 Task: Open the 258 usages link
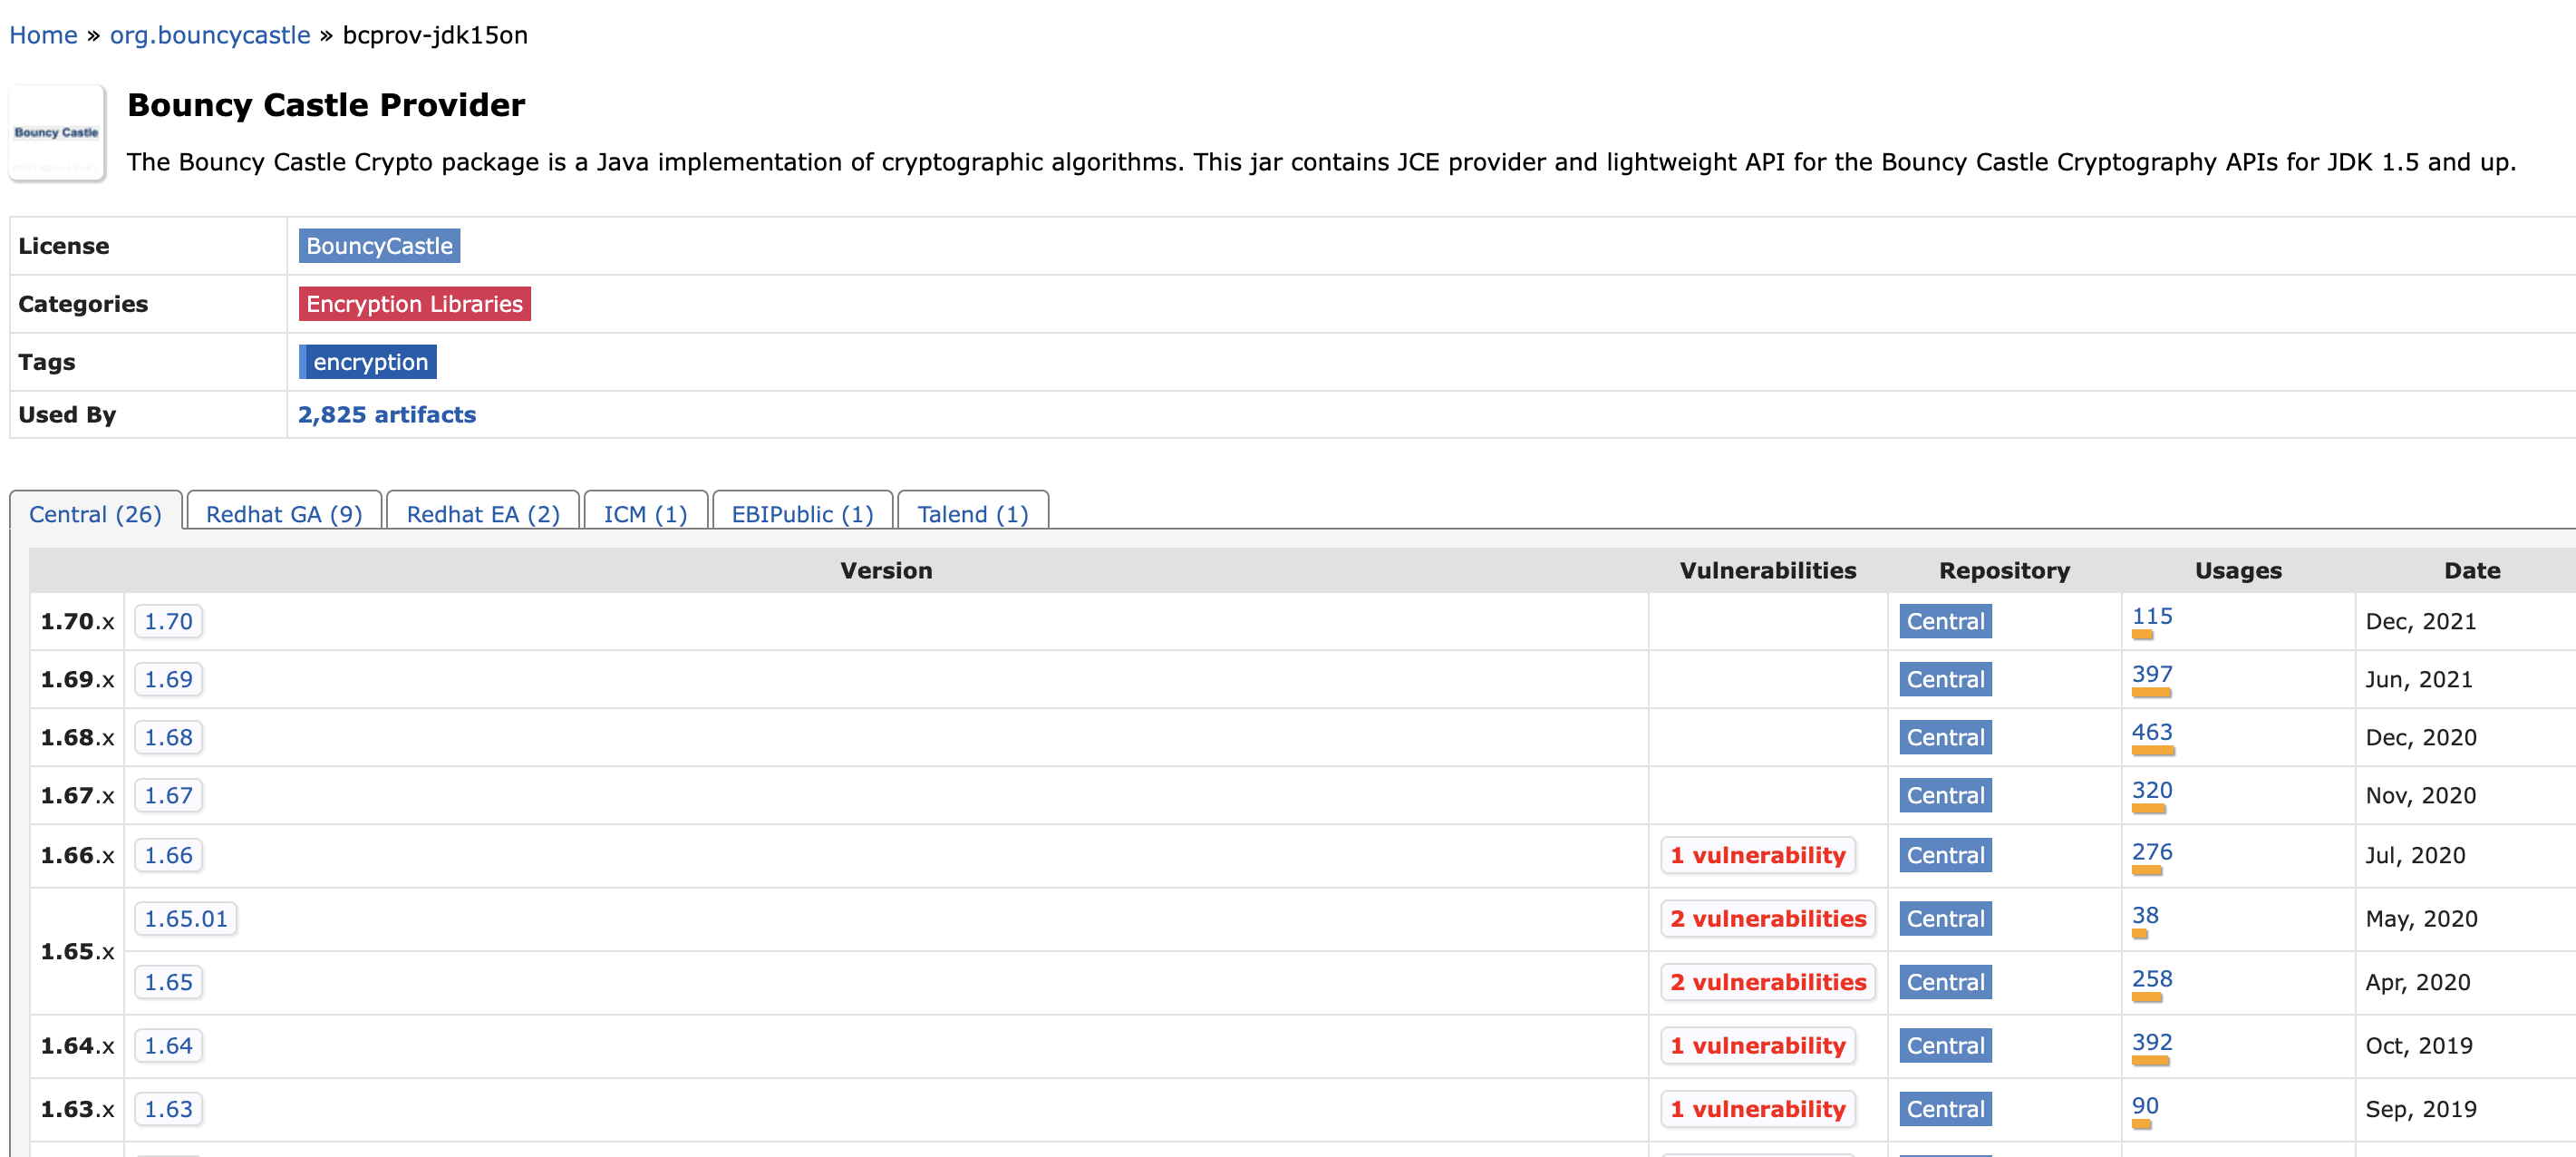(x=2152, y=978)
